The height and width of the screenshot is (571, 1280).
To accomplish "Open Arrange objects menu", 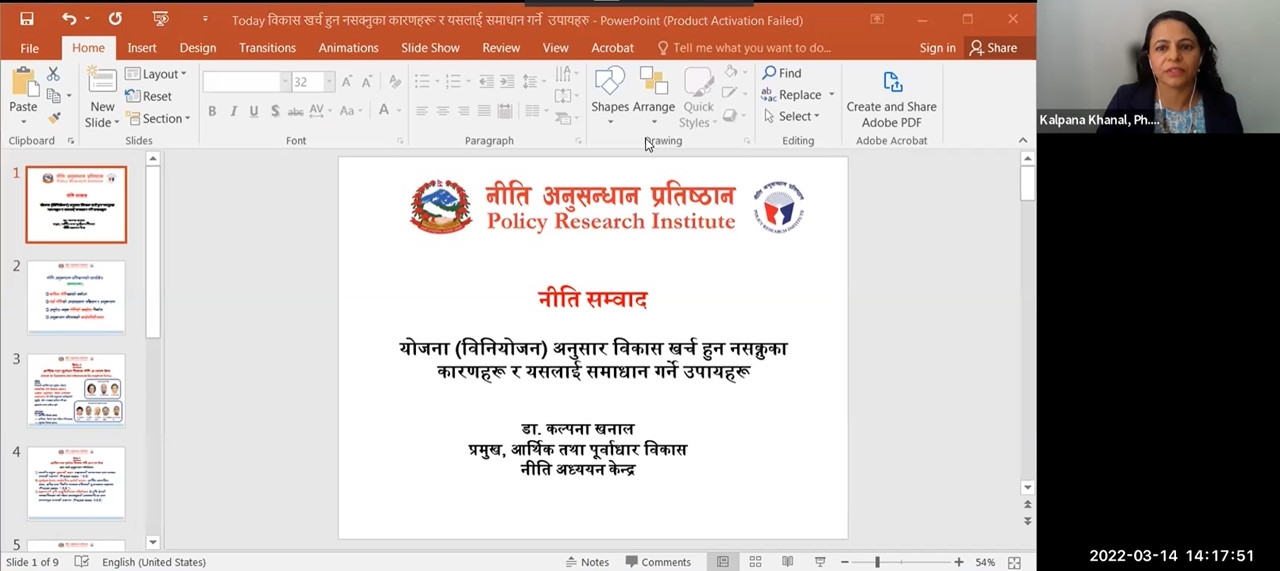I will (x=654, y=97).
